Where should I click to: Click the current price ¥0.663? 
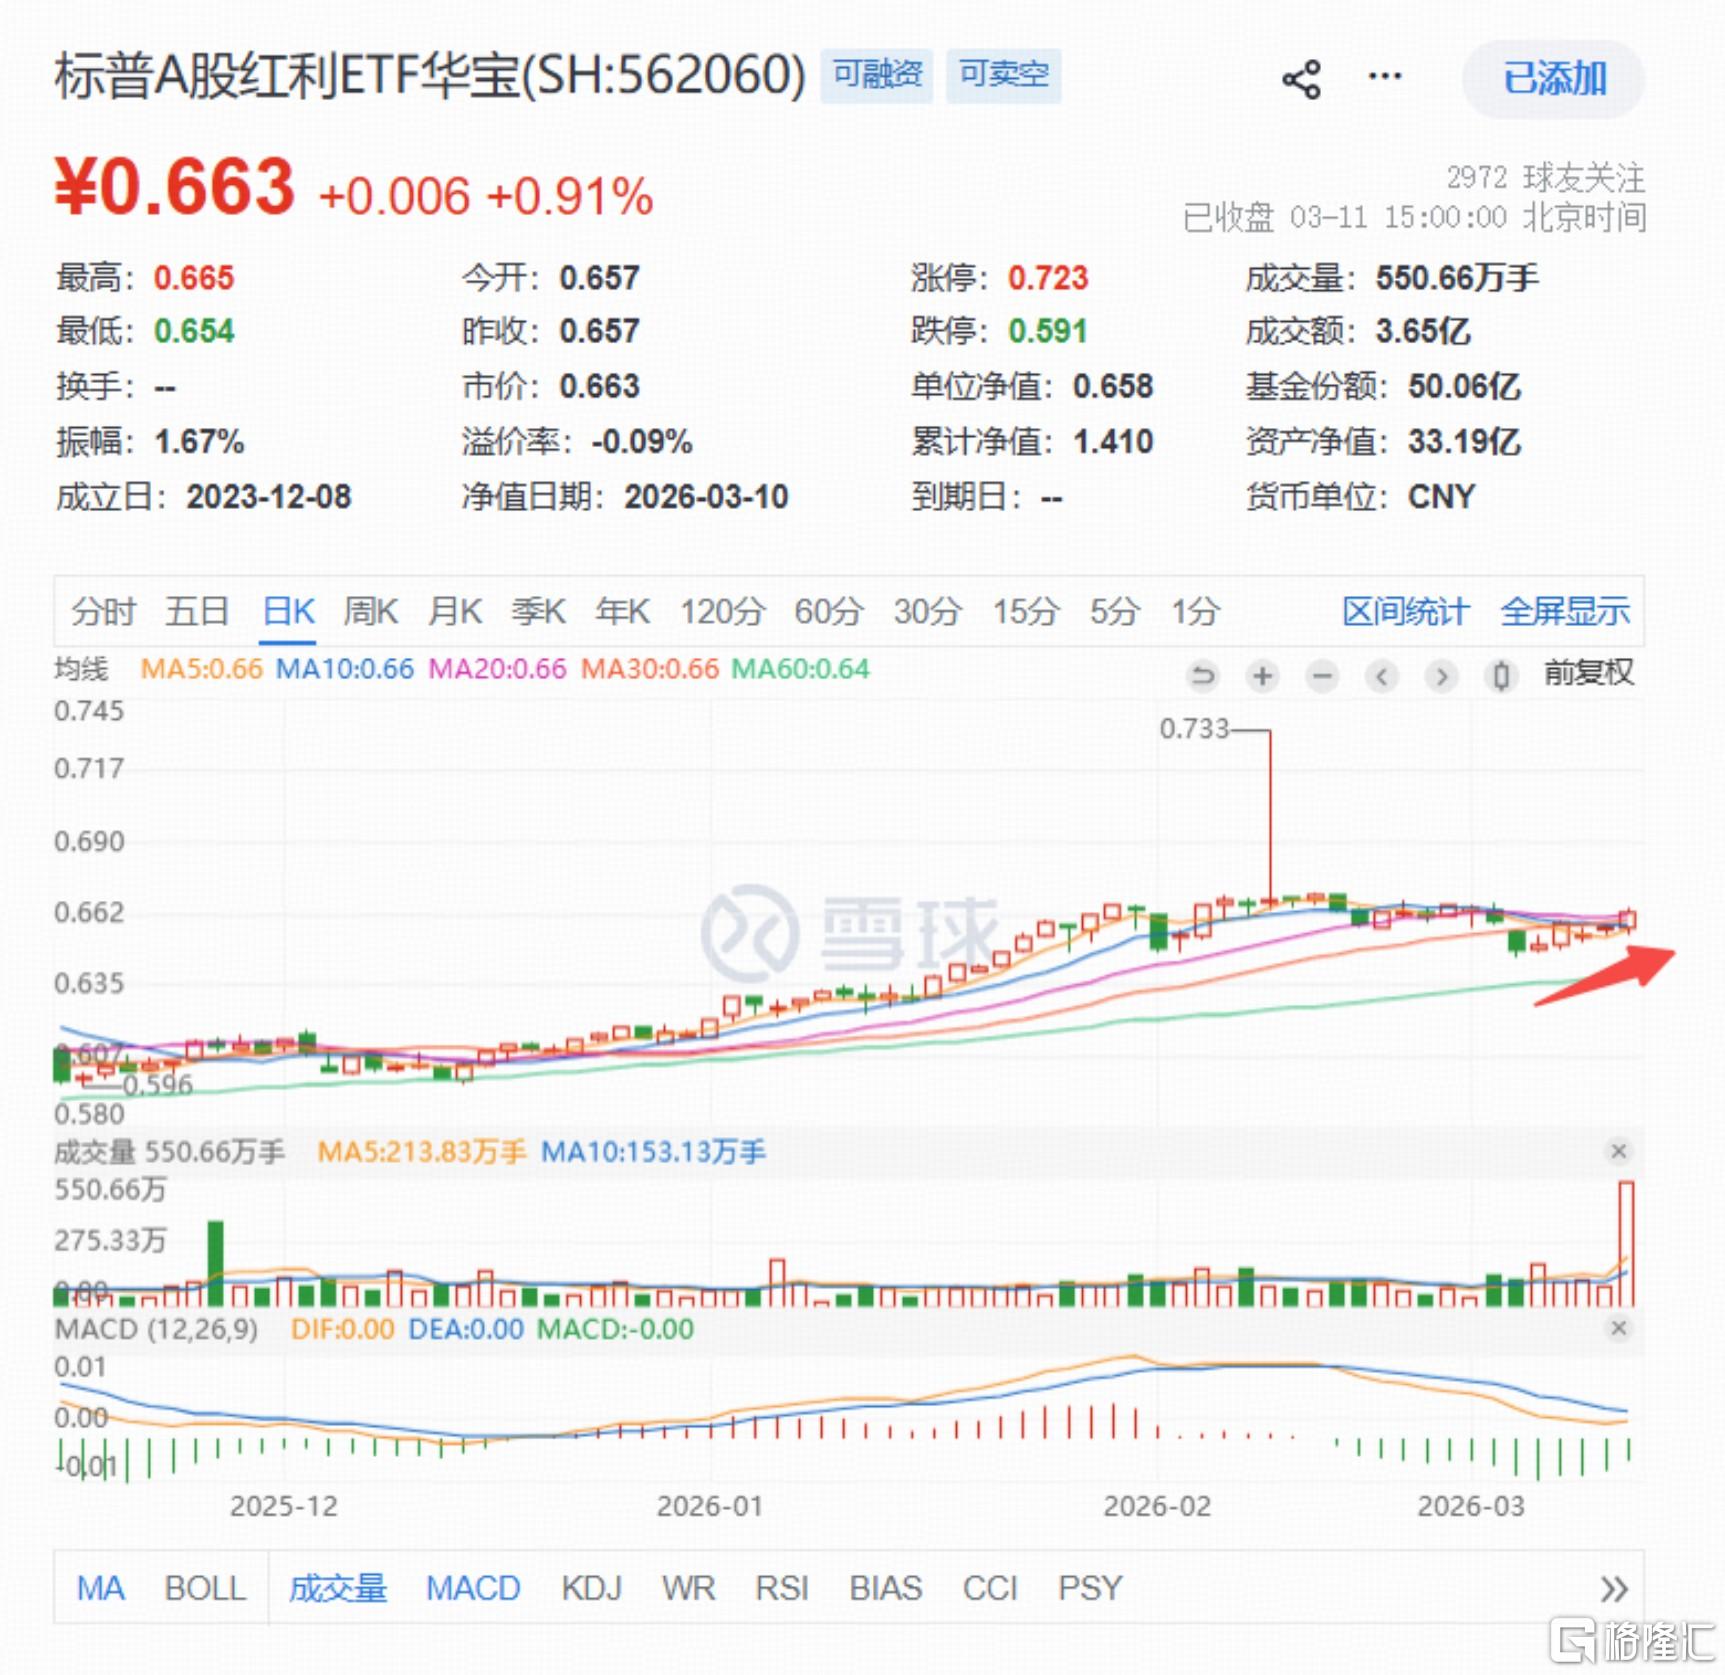pos(175,187)
